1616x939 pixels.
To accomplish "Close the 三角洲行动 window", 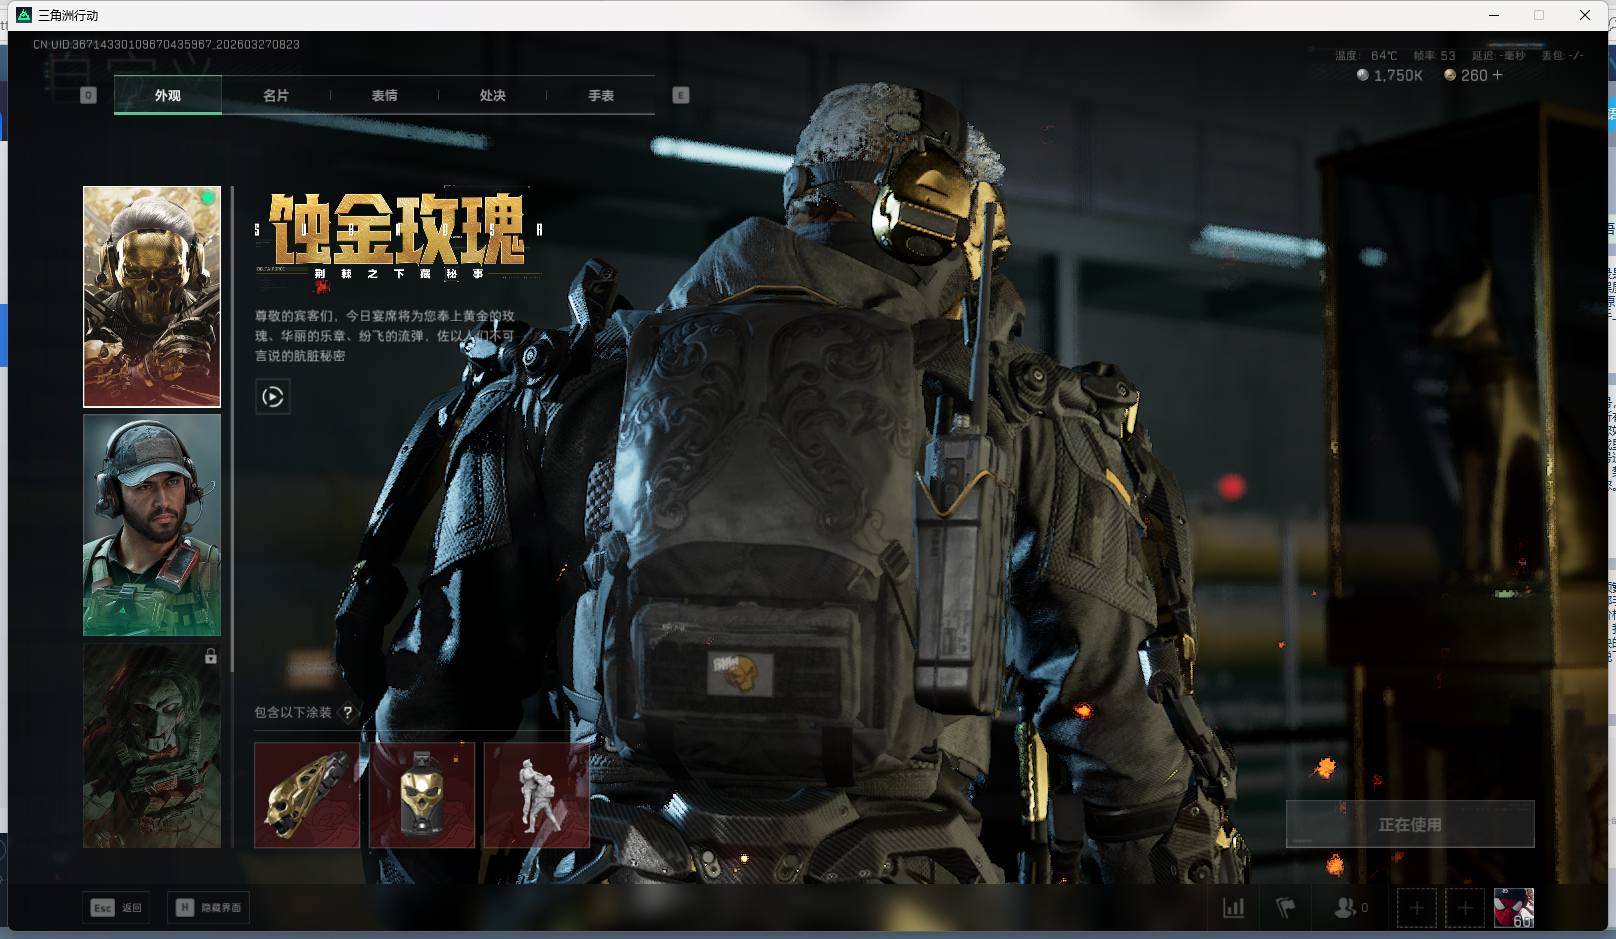I will coord(1585,15).
